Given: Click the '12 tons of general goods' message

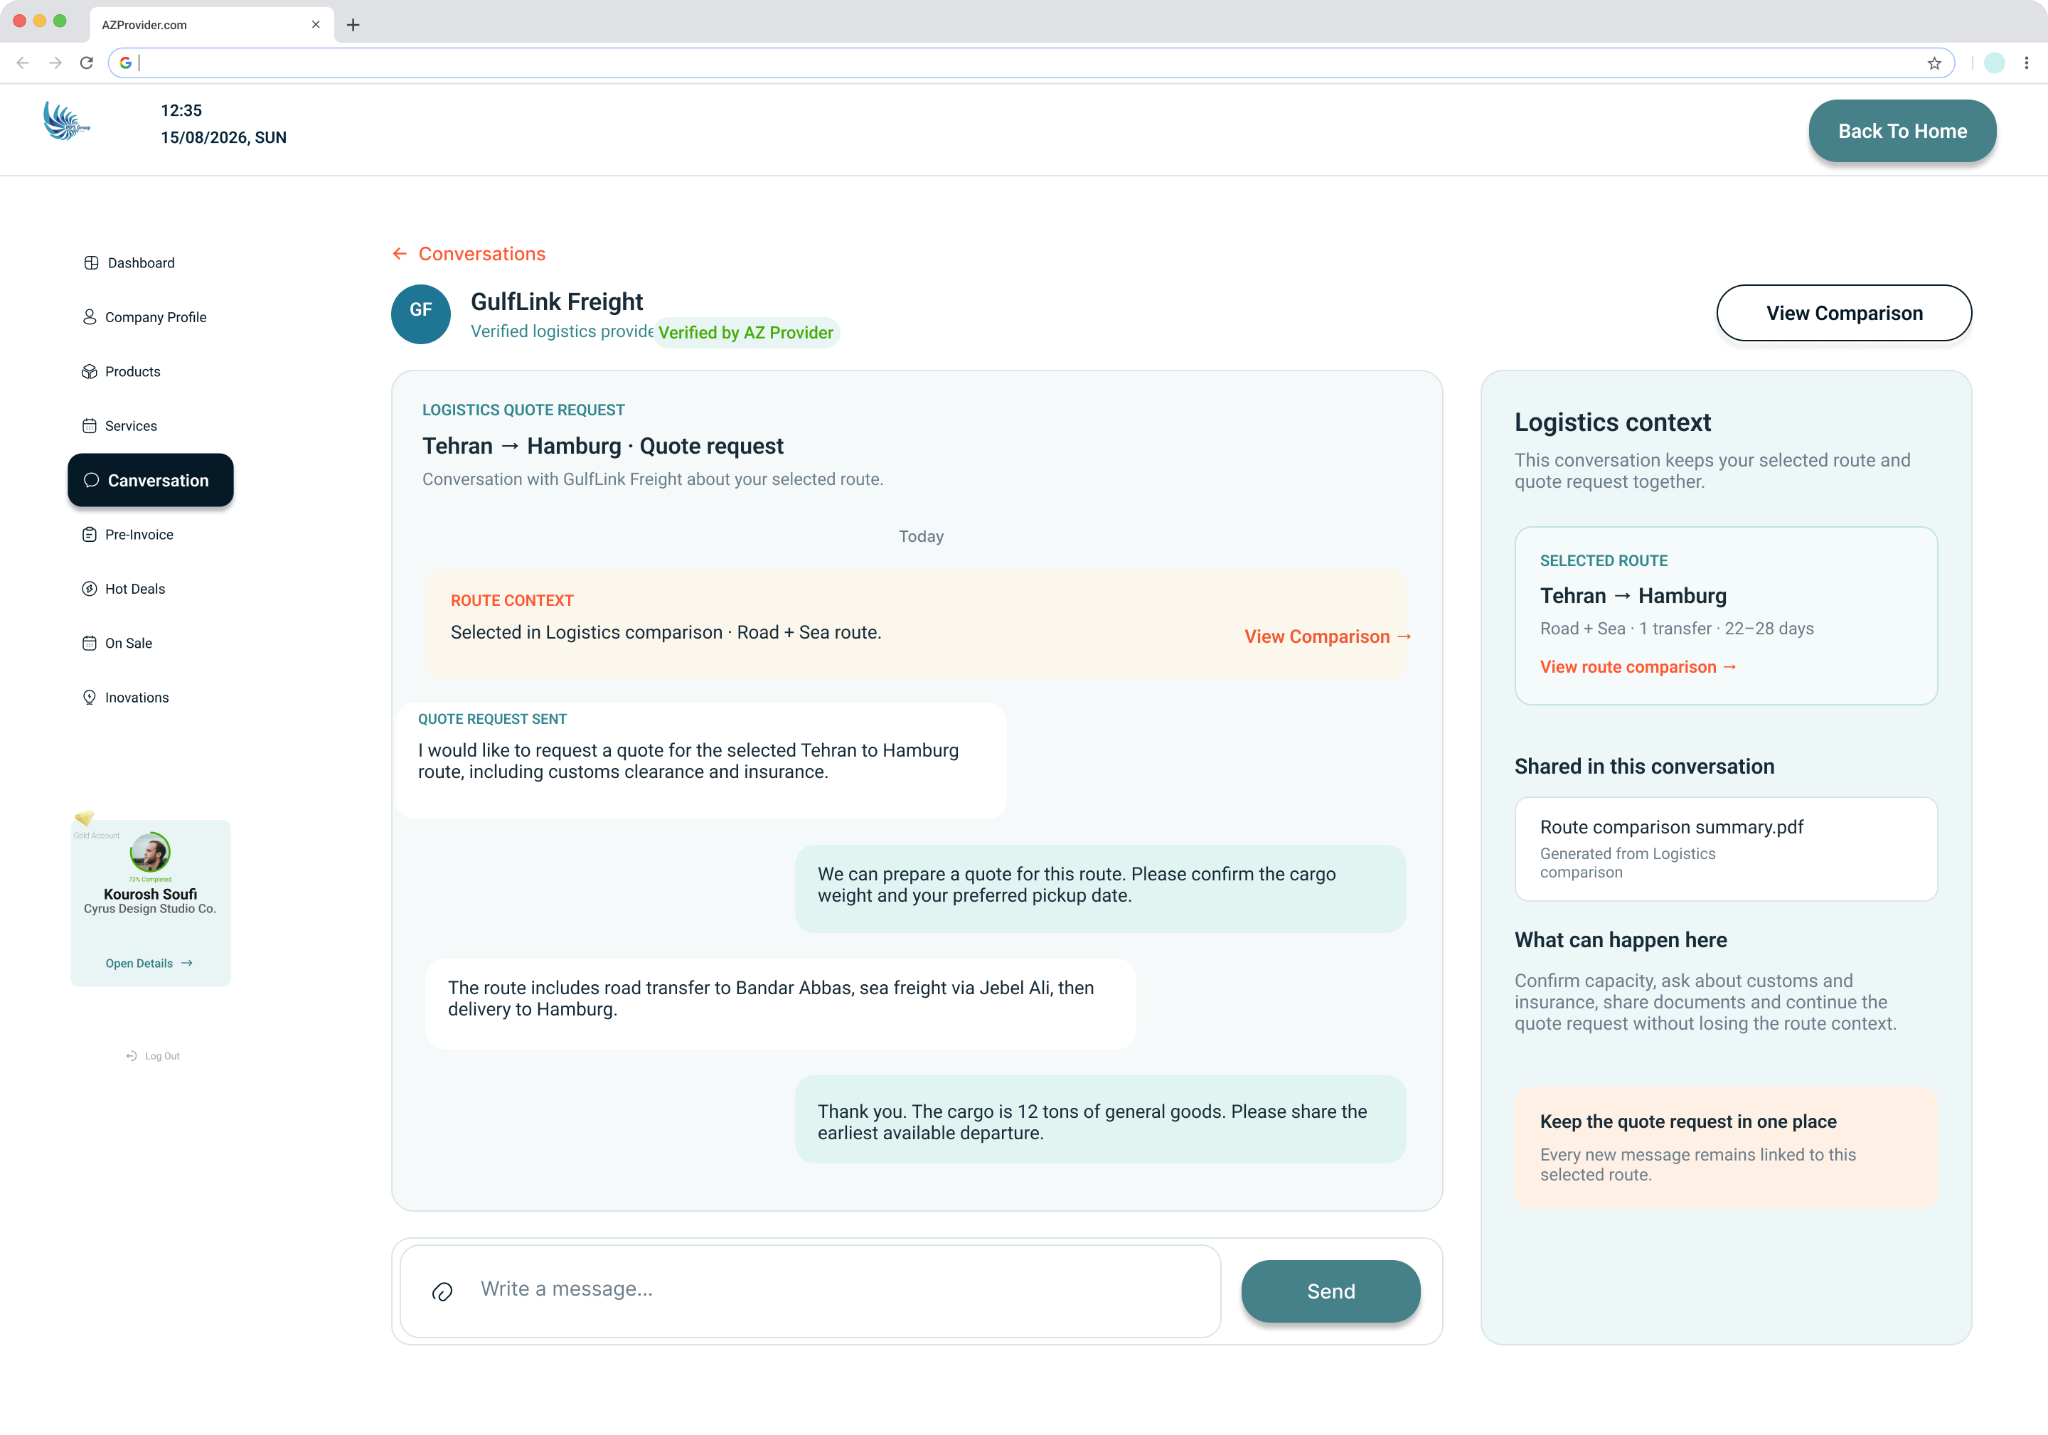Looking at the screenshot, I should tap(1101, 1120).
